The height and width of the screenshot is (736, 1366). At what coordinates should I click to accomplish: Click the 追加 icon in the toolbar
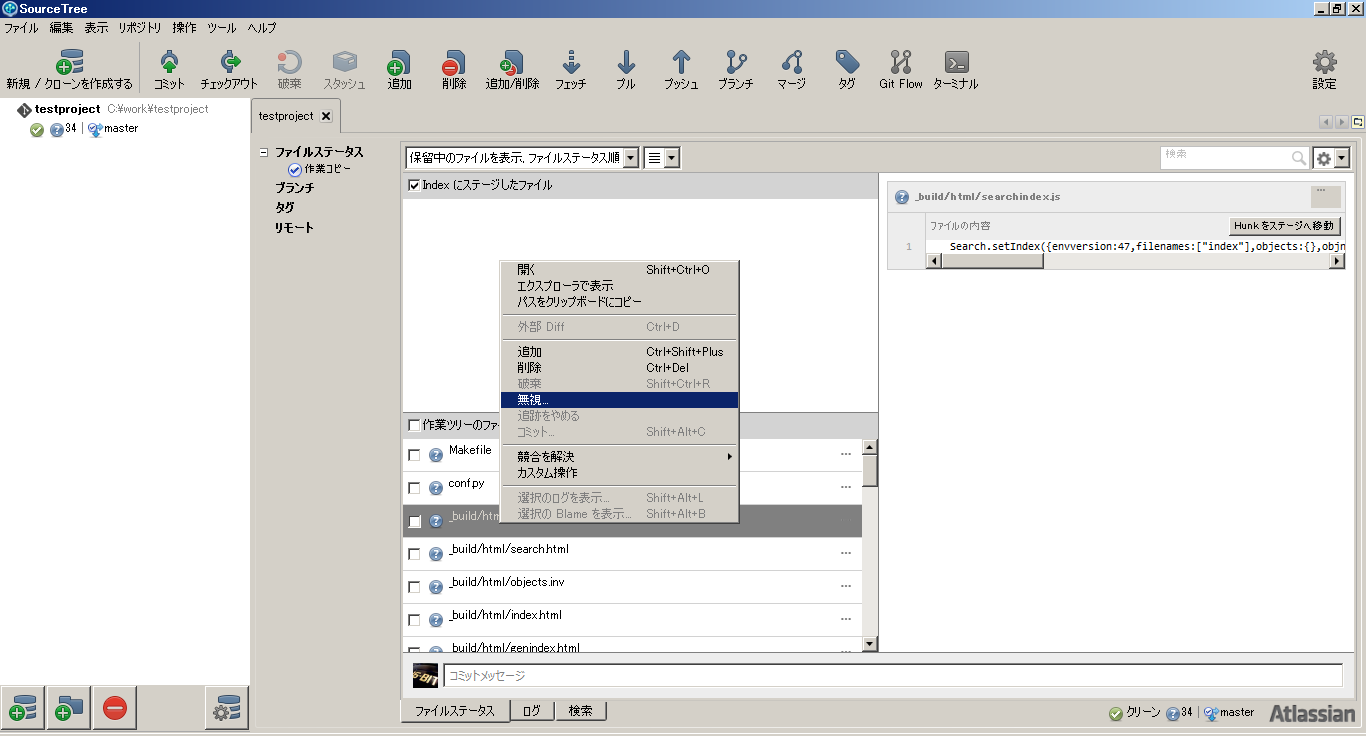[399, 63]
